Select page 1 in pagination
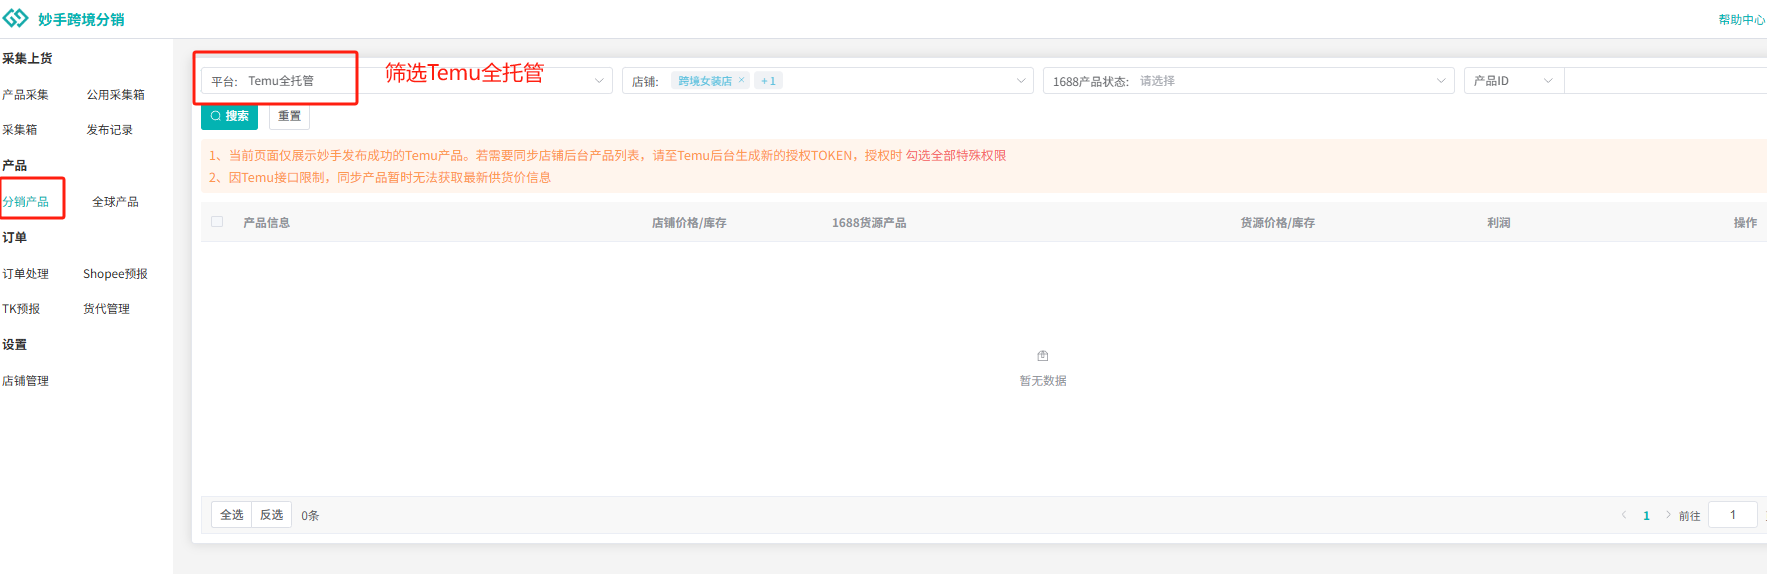The height and width of the screenshot is (574, 1767). tap(1646, 516)
